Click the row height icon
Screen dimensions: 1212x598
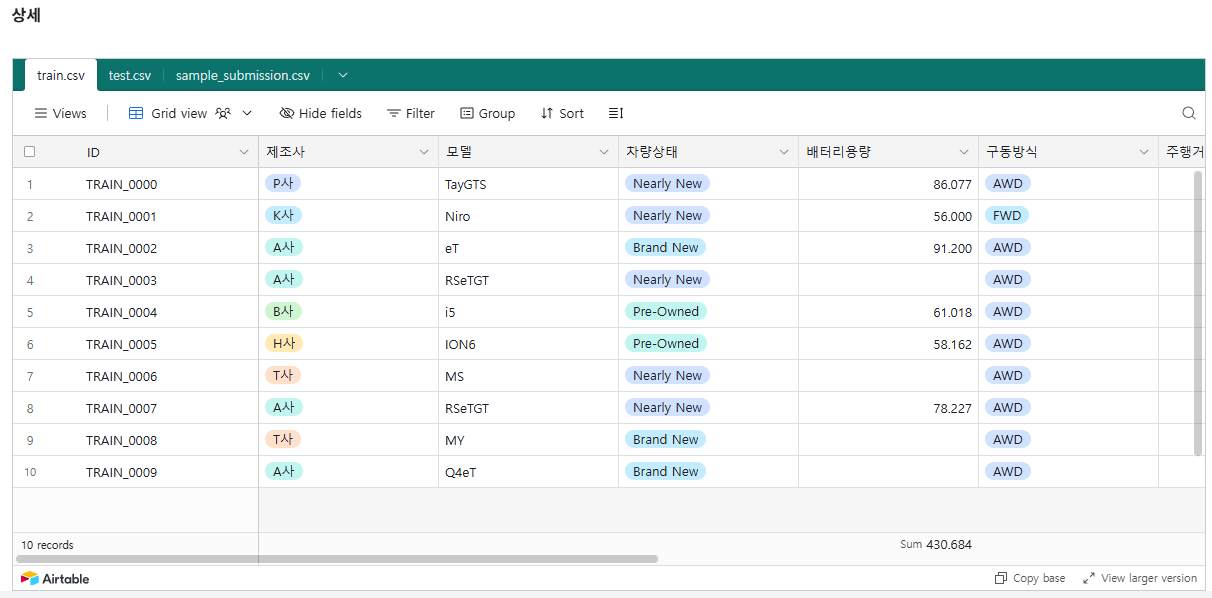click(616, 113)
